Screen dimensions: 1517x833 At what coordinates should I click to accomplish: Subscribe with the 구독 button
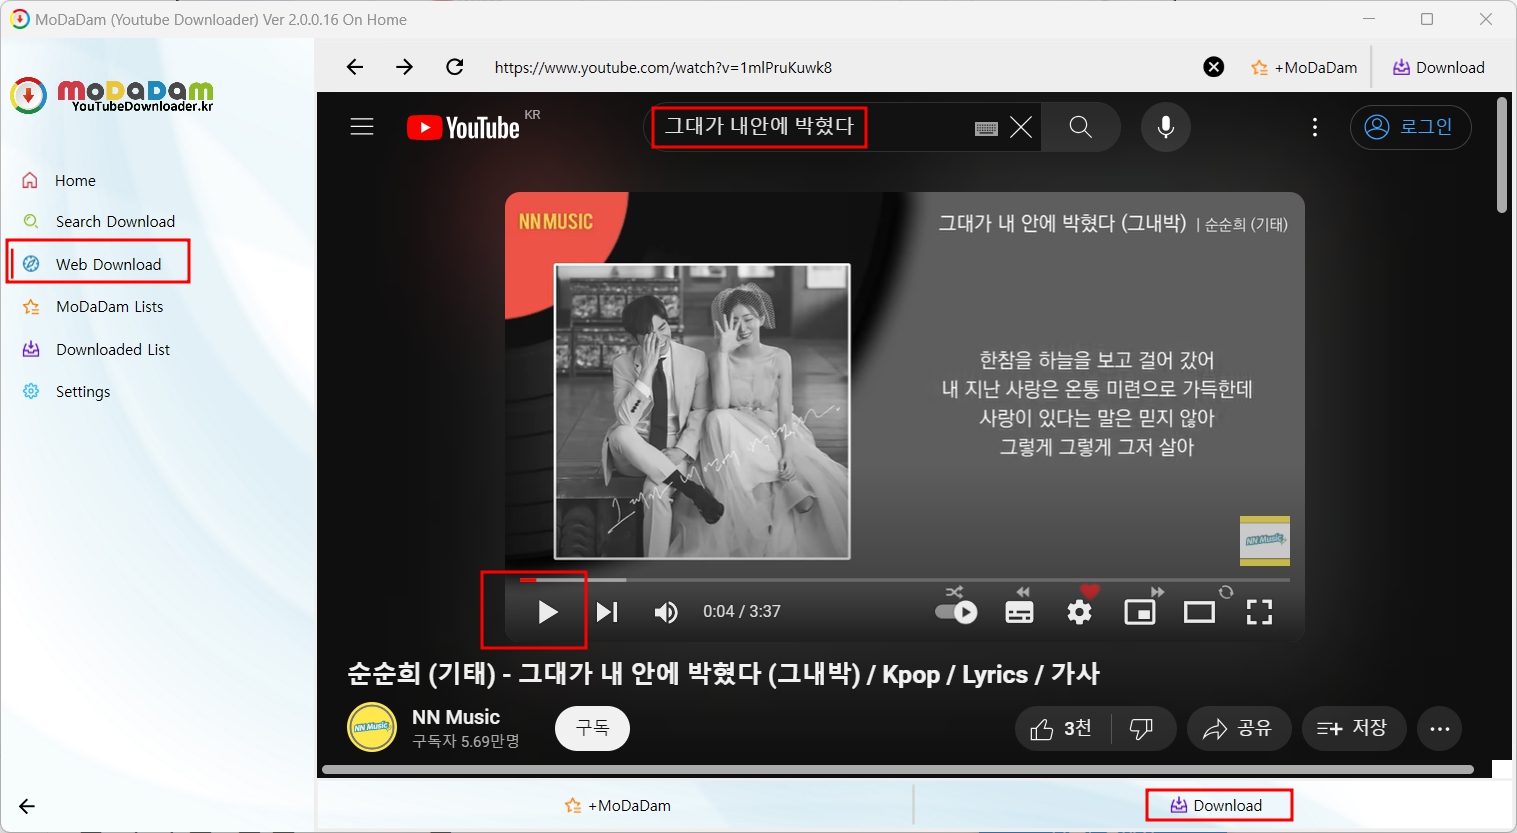[x=592, y=728]
